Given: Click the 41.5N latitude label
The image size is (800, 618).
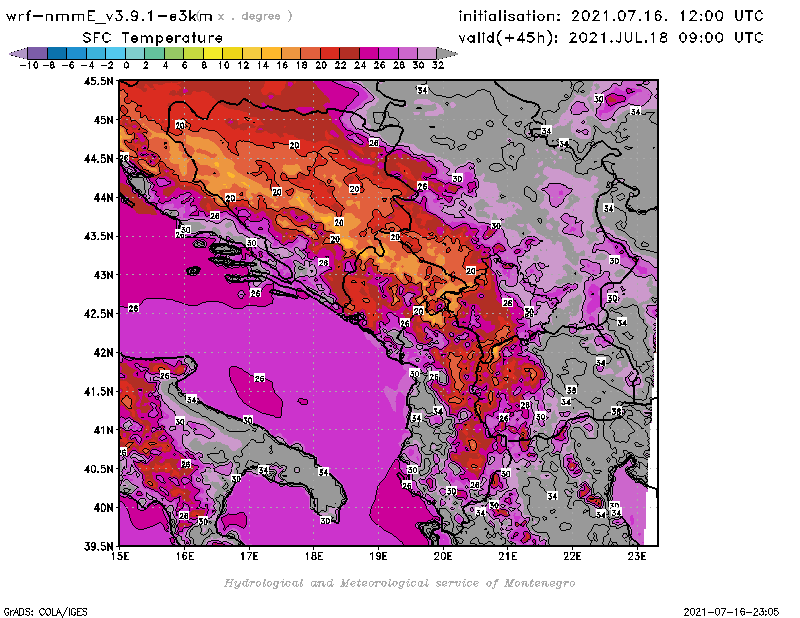Looking at the screenshot, I should click(99, 391).
